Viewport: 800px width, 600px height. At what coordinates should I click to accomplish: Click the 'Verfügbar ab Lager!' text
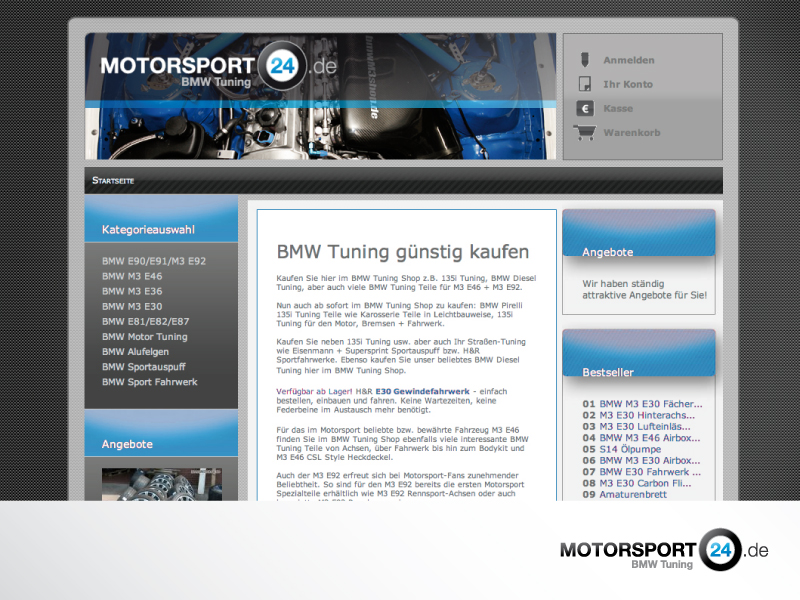point(314,391)
